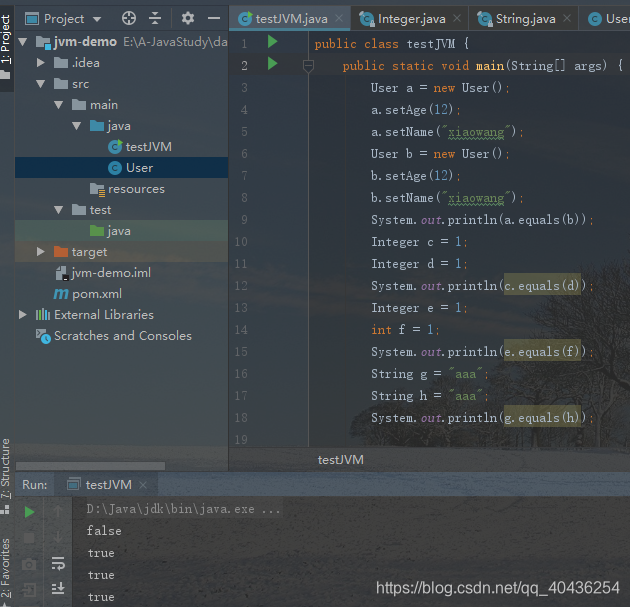Close the testJVM run tab

point(143,485)
